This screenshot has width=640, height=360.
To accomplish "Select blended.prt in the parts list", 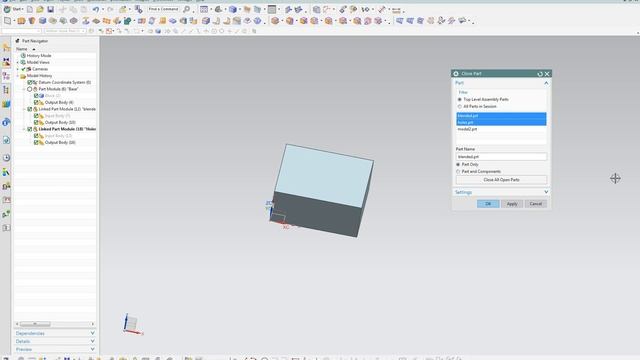I will 501,116.
